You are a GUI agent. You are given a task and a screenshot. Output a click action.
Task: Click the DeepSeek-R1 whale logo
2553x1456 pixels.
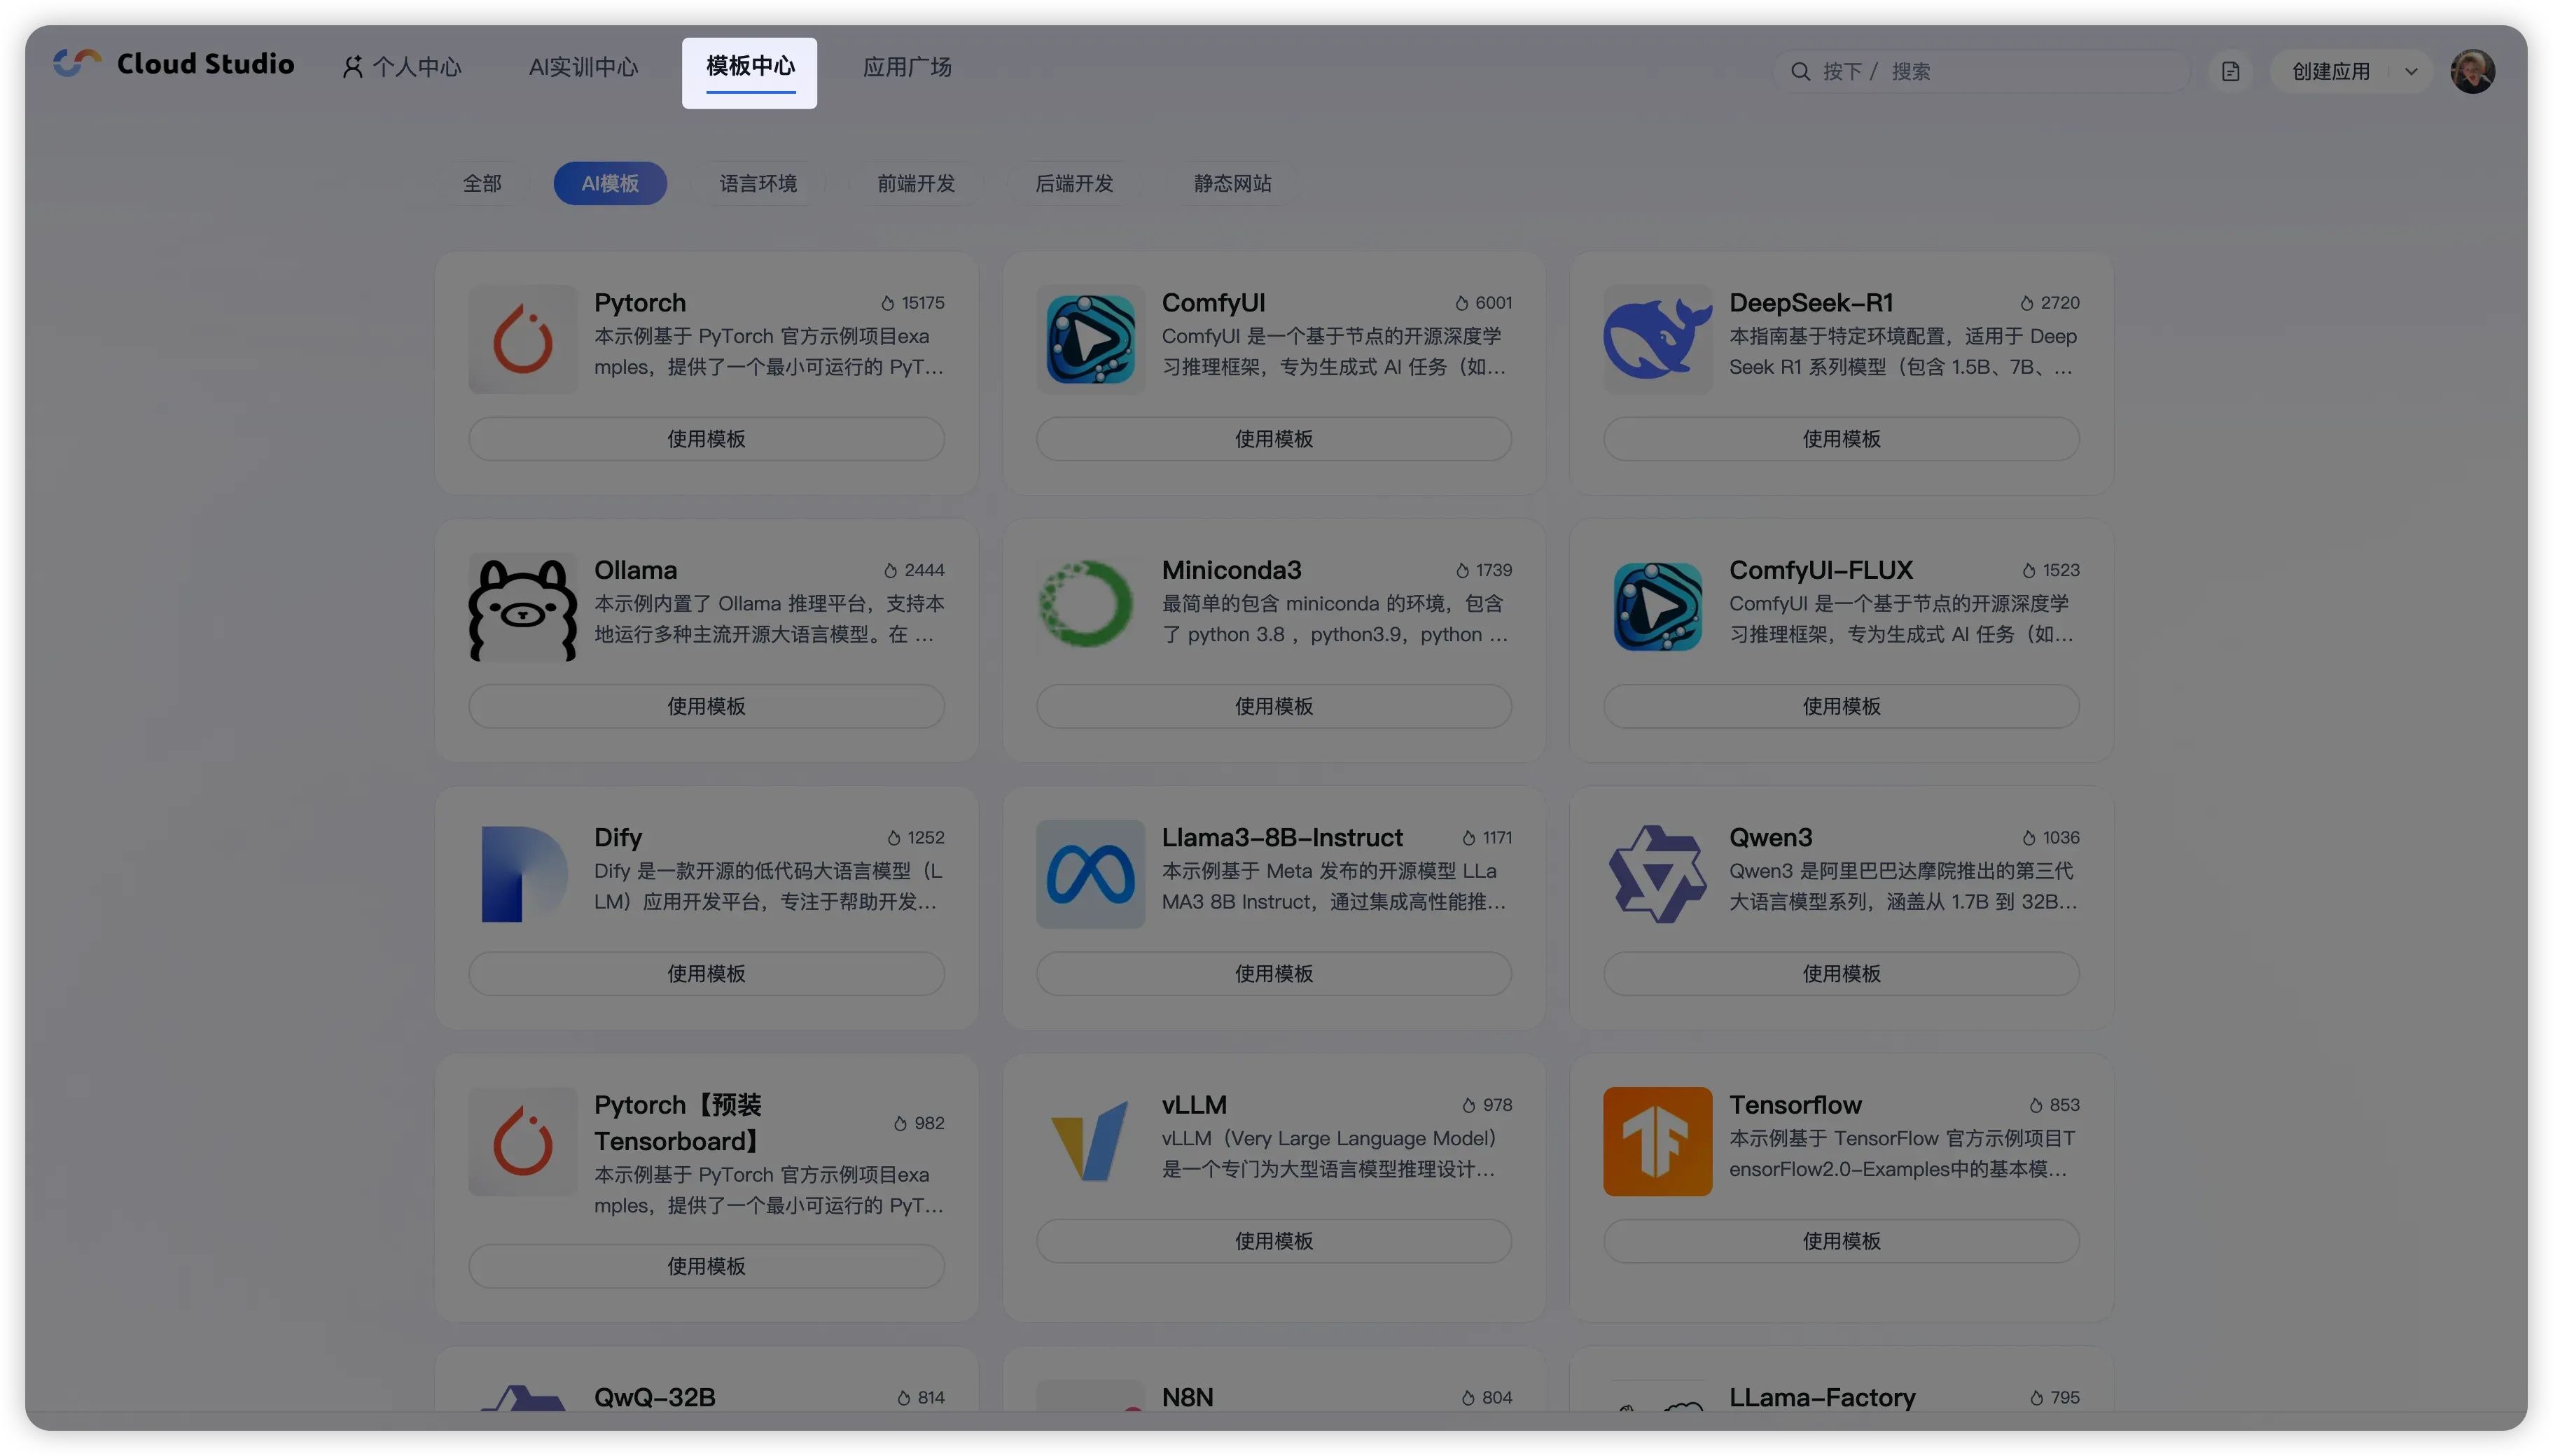1657,339
